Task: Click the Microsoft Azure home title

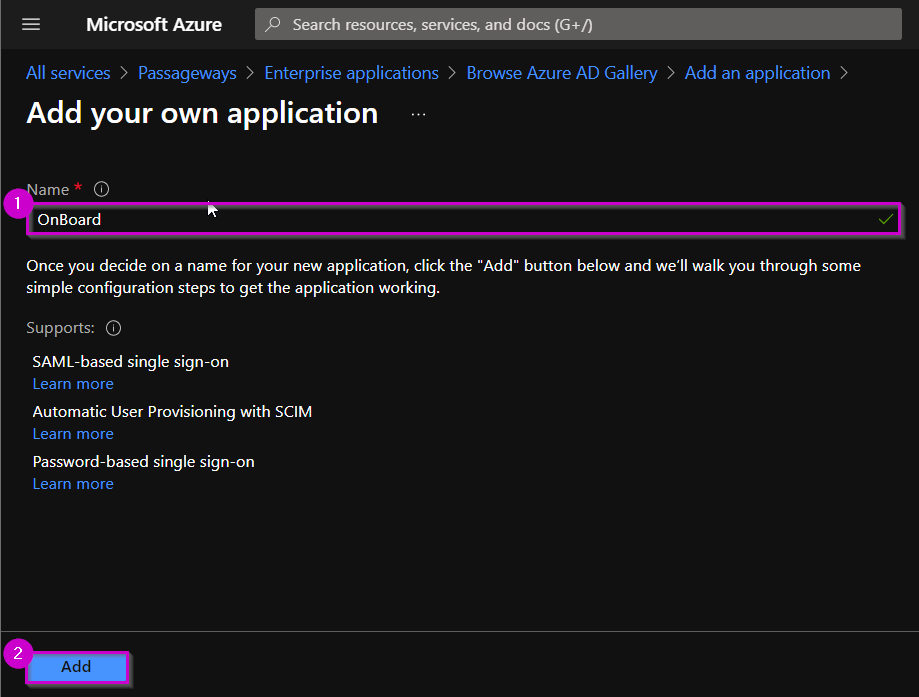Action: (154, 24)
